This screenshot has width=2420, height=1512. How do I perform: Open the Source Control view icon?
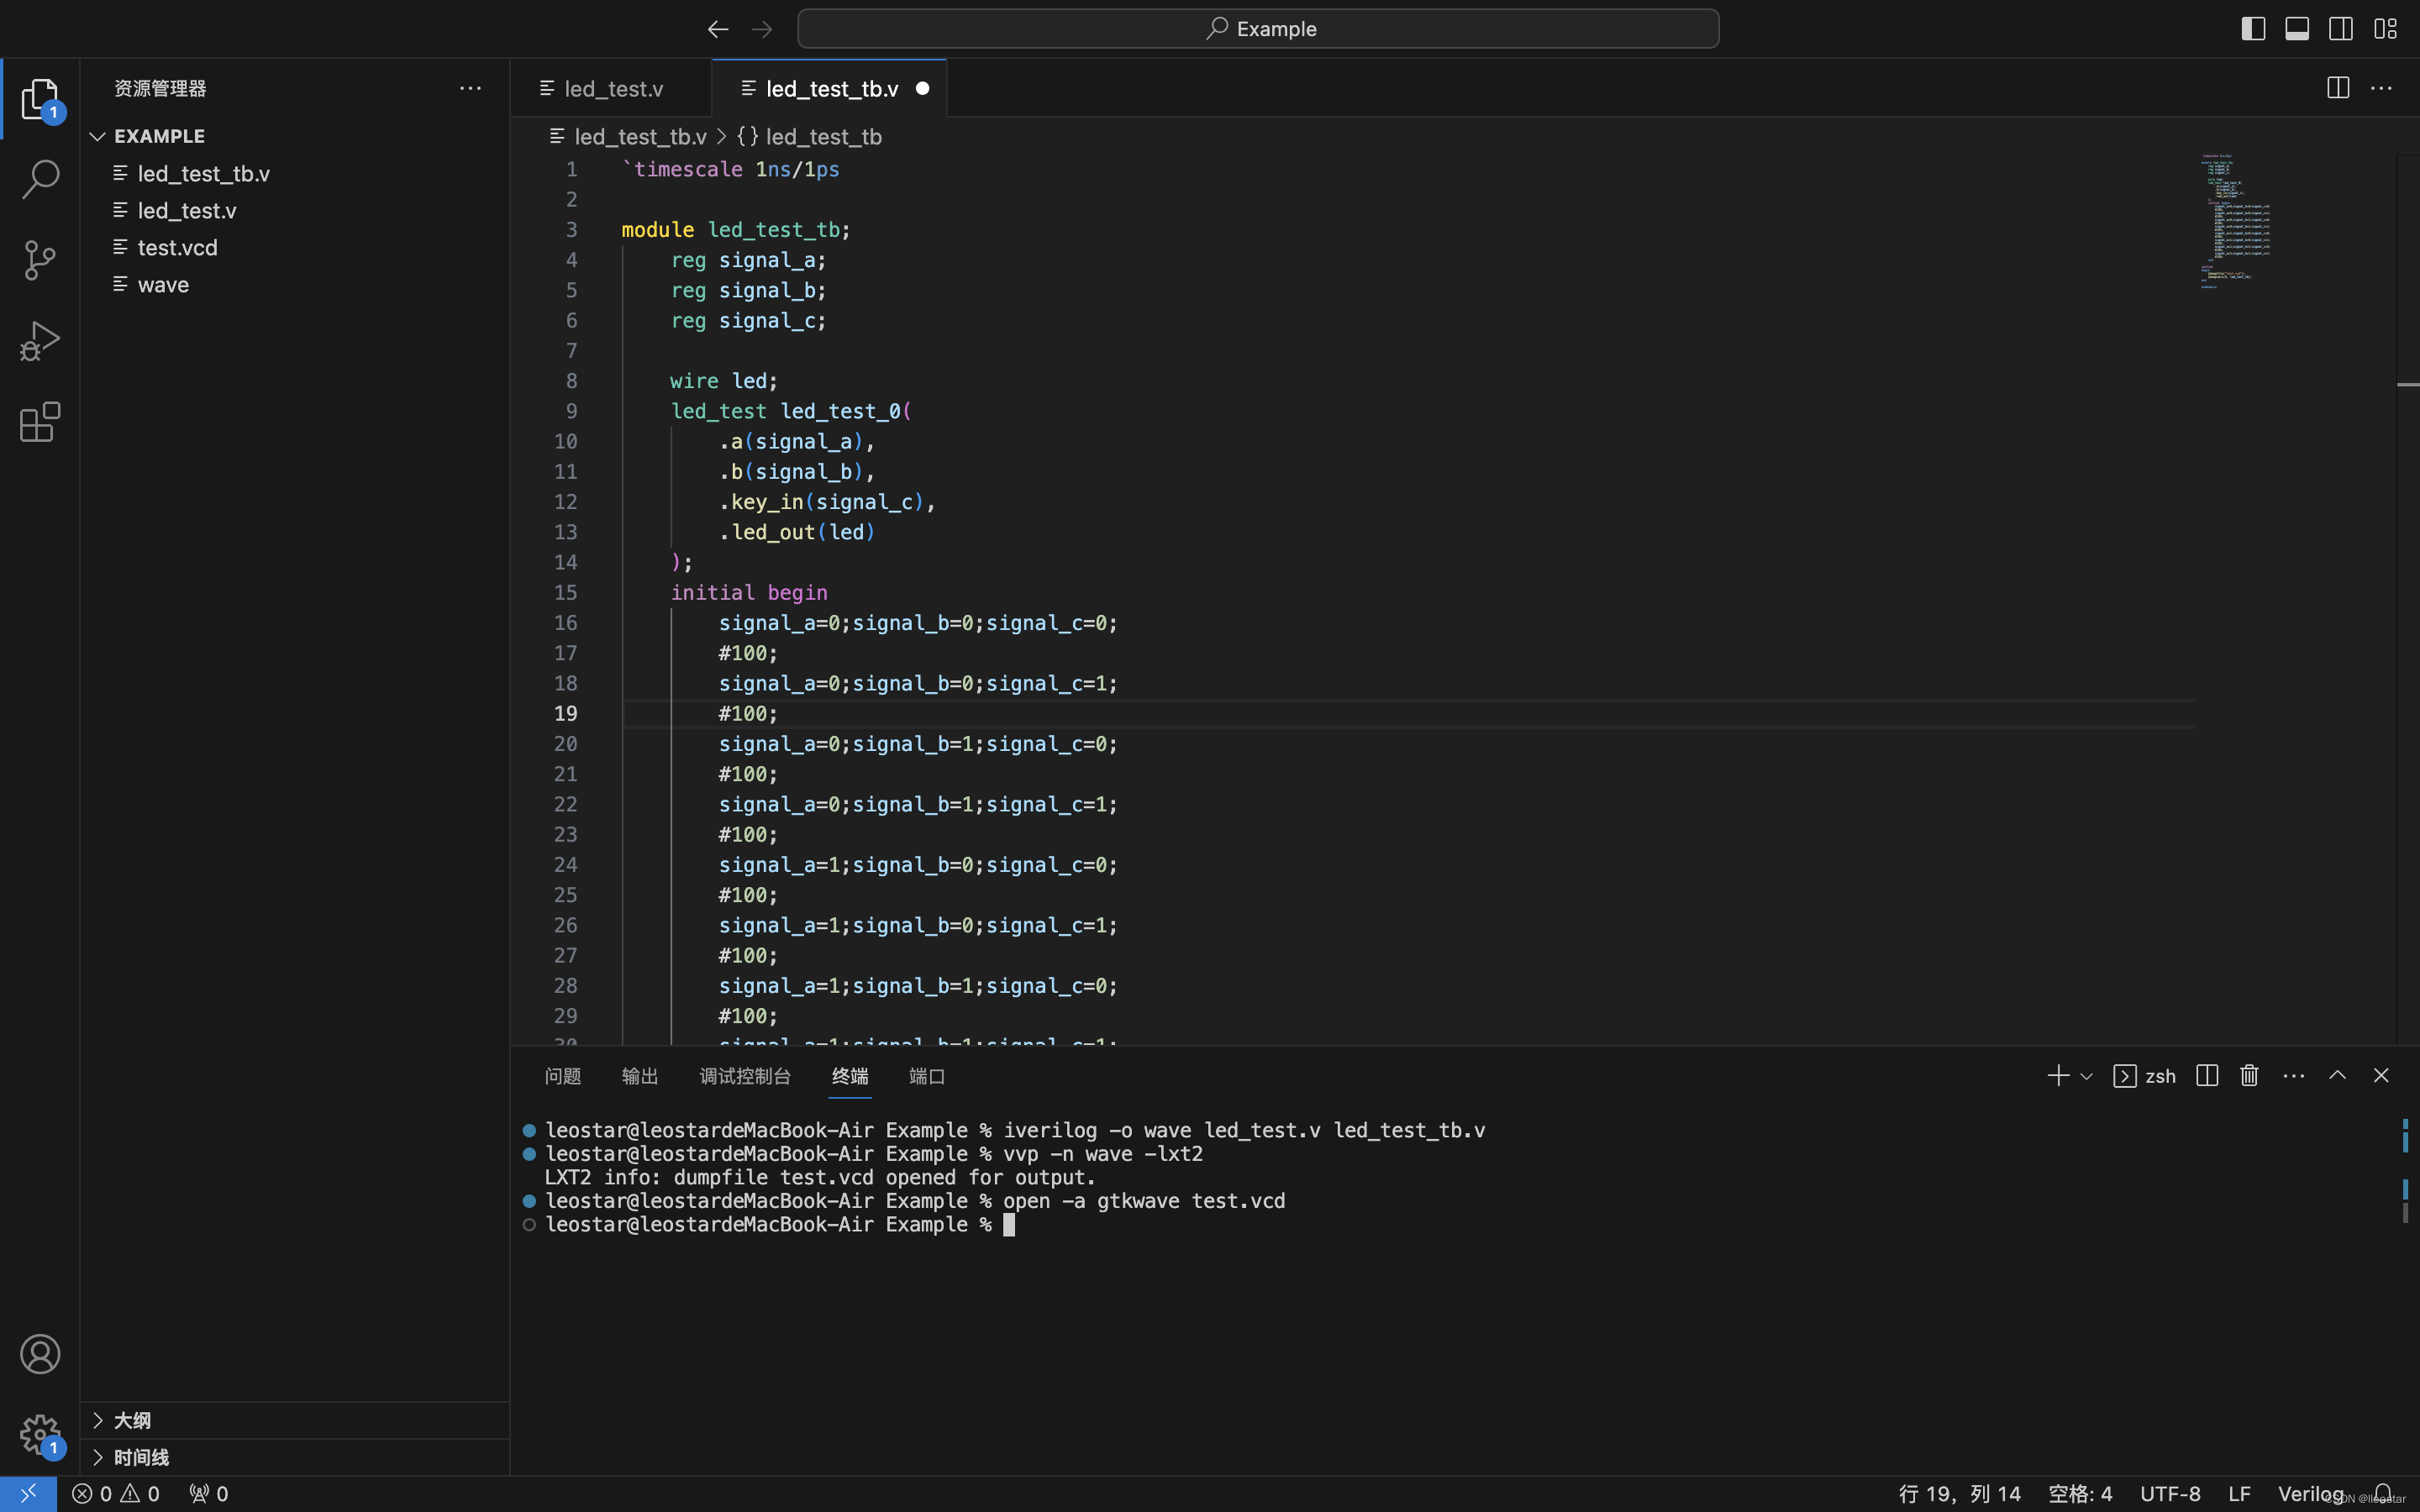(40, 260)
